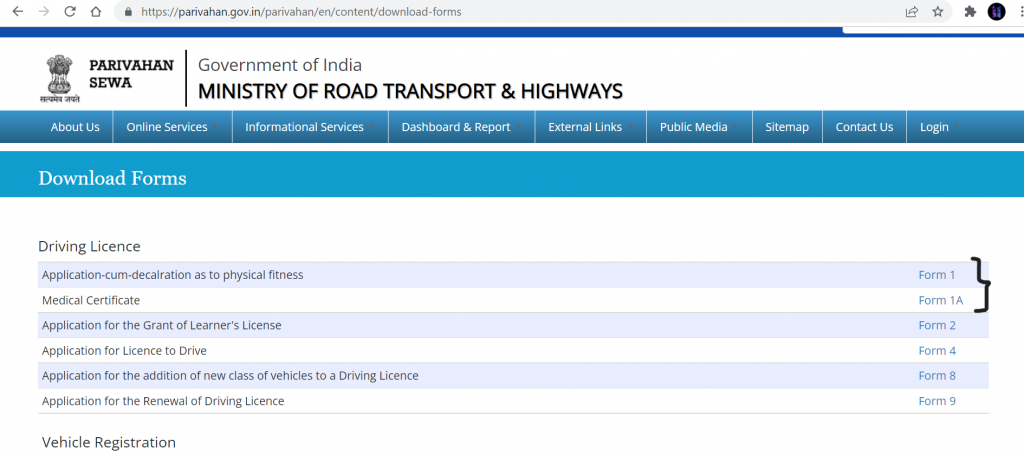The image size is (1024, 455).
Task: Download Form 1A medical certificate
Action: click(x=940, y=300)
